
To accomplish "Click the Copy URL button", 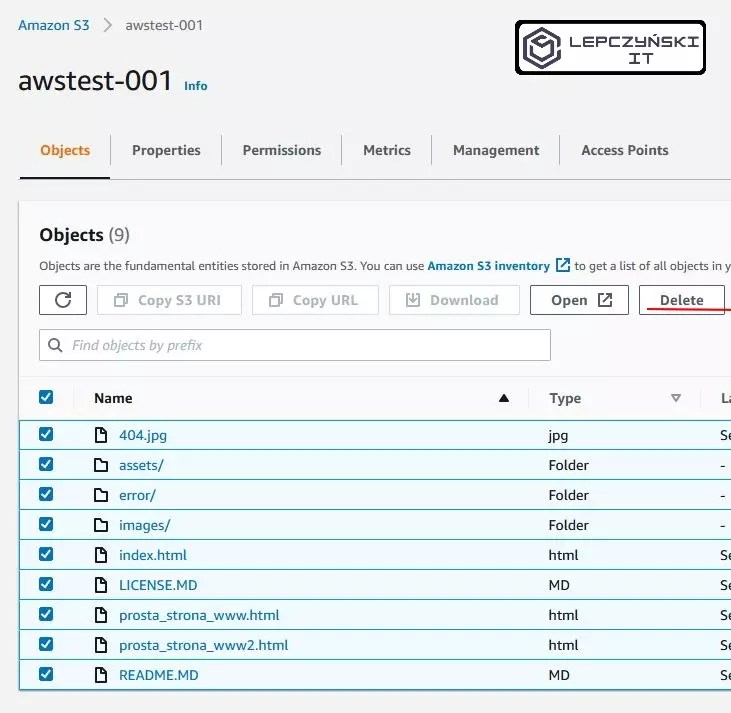I will click(315, 300).
